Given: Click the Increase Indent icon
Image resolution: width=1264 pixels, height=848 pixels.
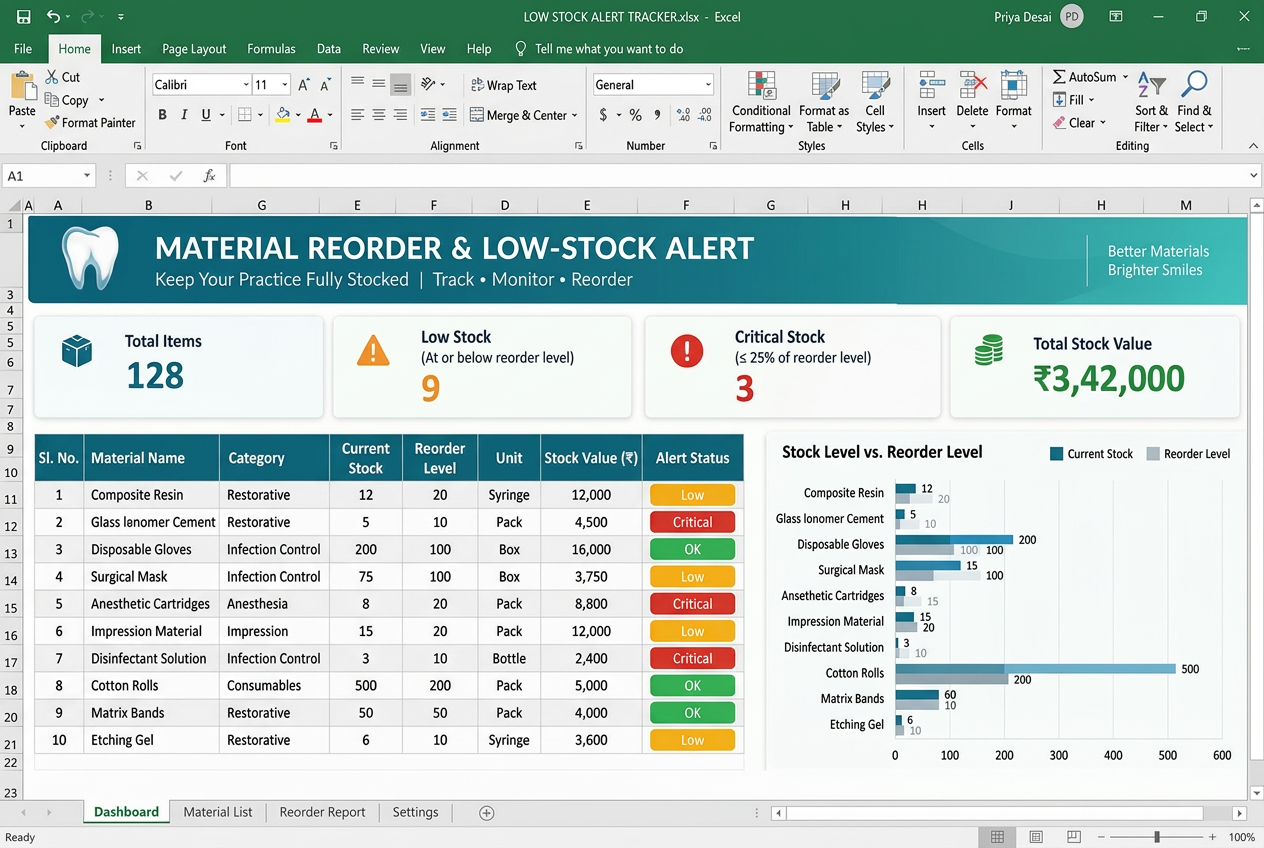Looking at the screenshot, I should coord(450,115).
